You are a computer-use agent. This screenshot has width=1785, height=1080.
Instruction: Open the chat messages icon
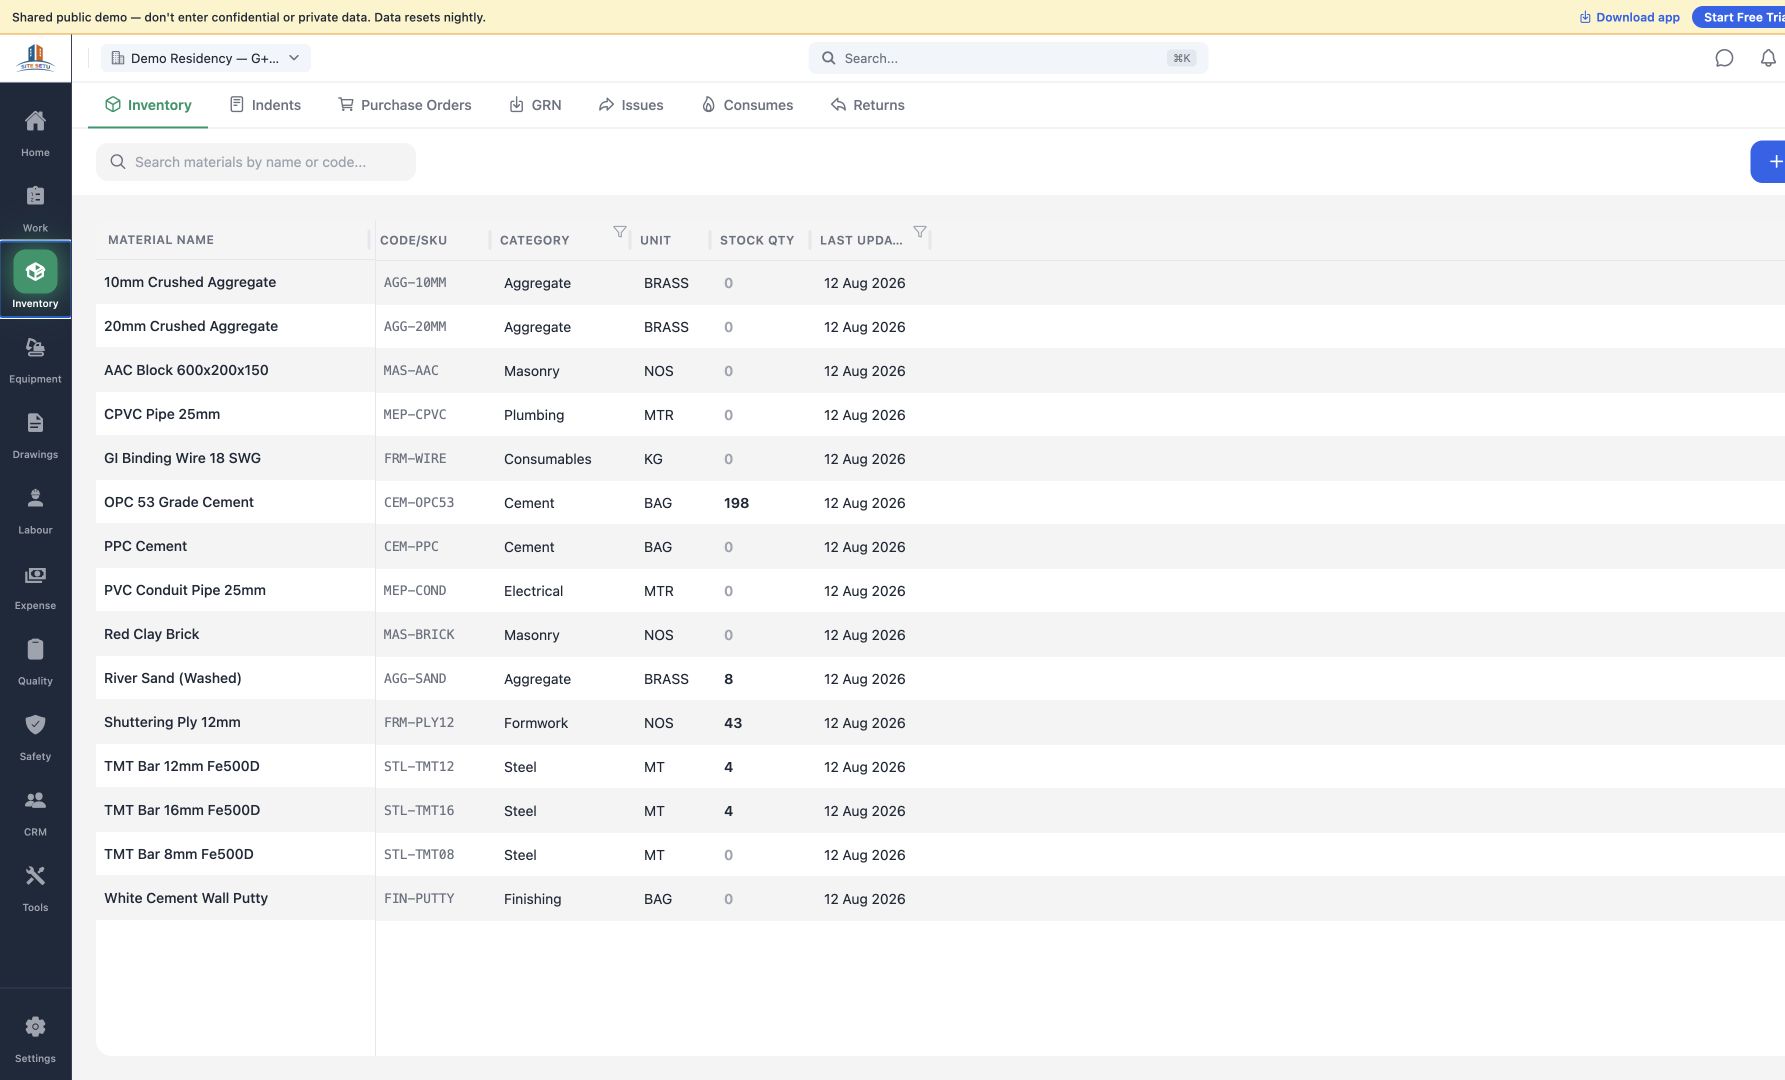pos(1724,58)
